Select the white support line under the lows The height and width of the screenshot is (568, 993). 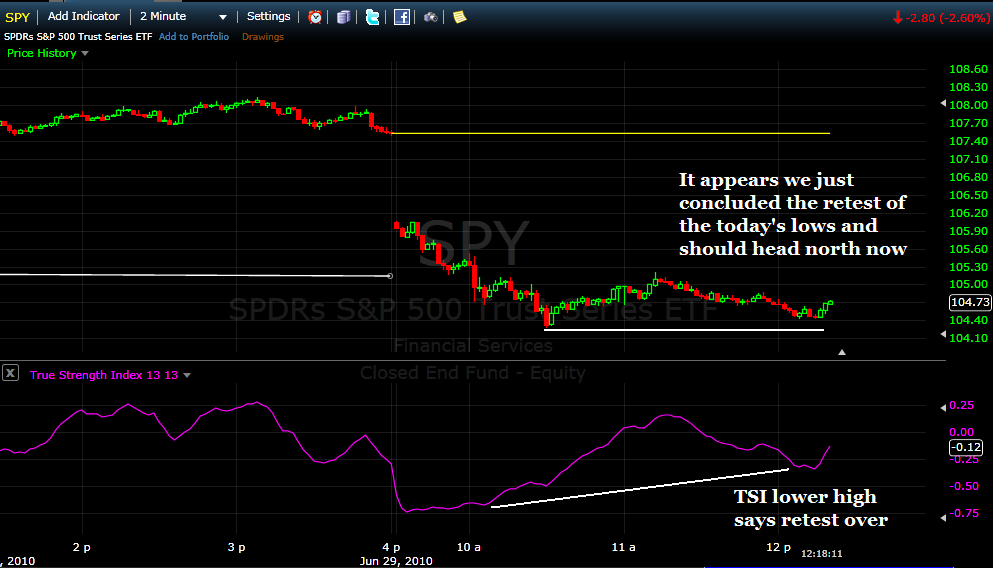pyautogui.click(x=684, y=329)
